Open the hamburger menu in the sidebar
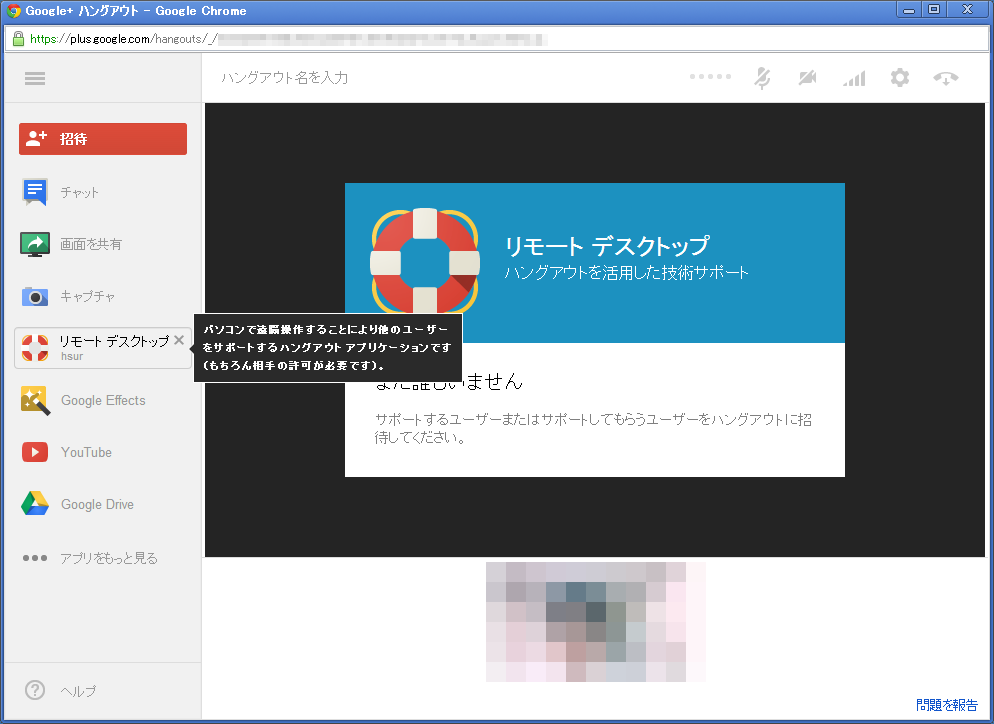994x724 pixels. click(x=35, y=79)
